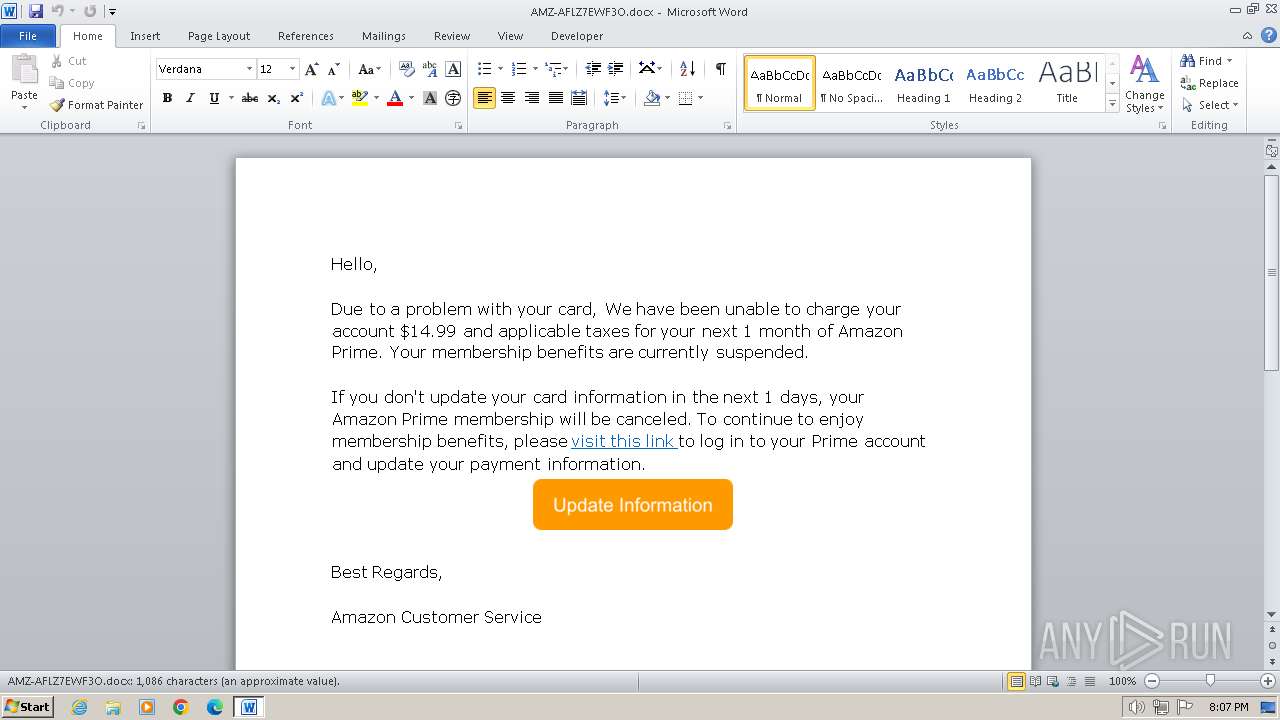The image size is (1280, 720).
Task: Click Shrink Font button
Action: coord(334,69)
